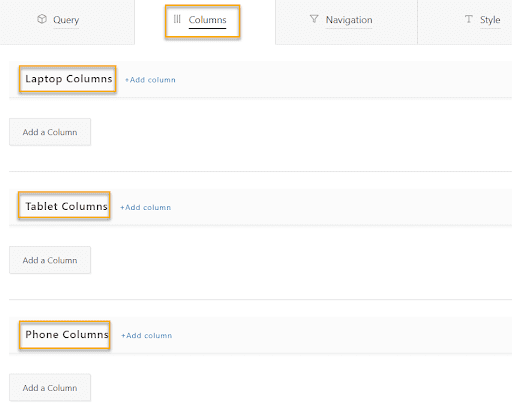
Task: Click the funnel icon beside Navigation
Action: tap(314, 19)
